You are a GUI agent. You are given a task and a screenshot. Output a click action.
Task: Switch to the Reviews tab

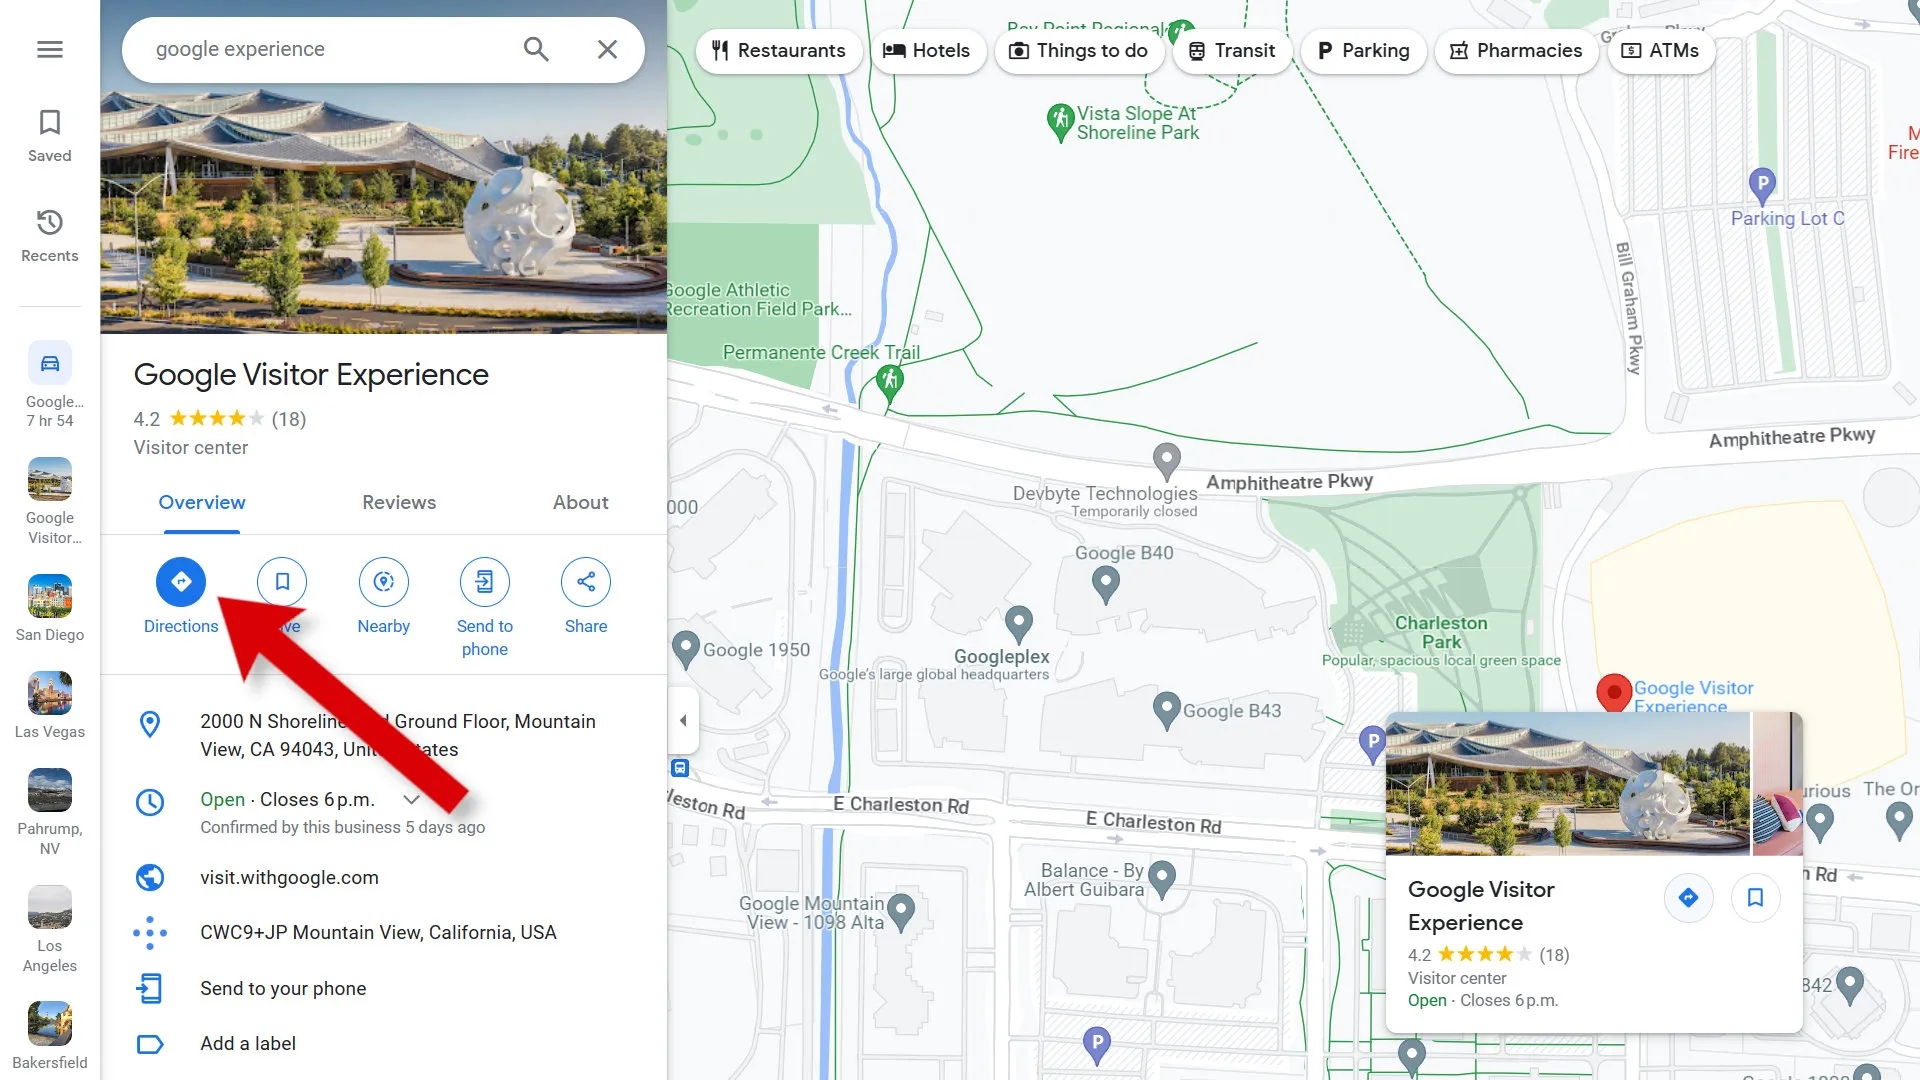pos(399,502)
